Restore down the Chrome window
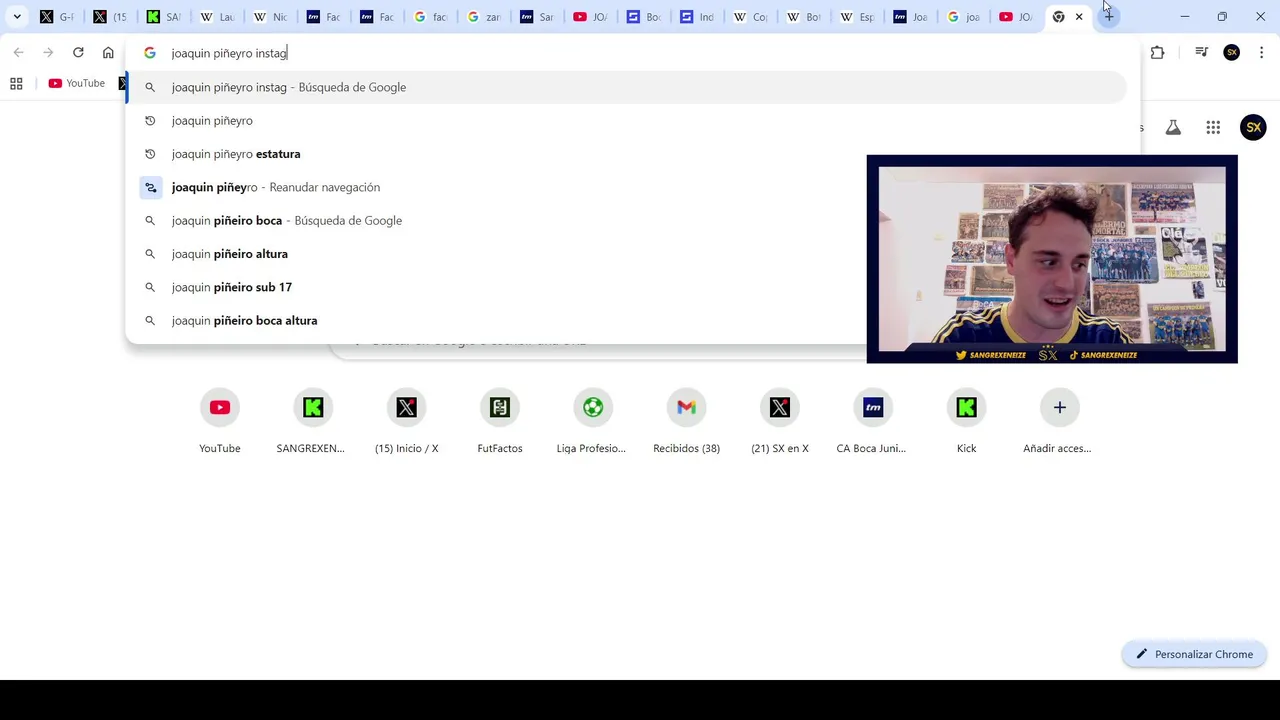Viewport: 1280px width, 720px height. [x=1222, y=17]
